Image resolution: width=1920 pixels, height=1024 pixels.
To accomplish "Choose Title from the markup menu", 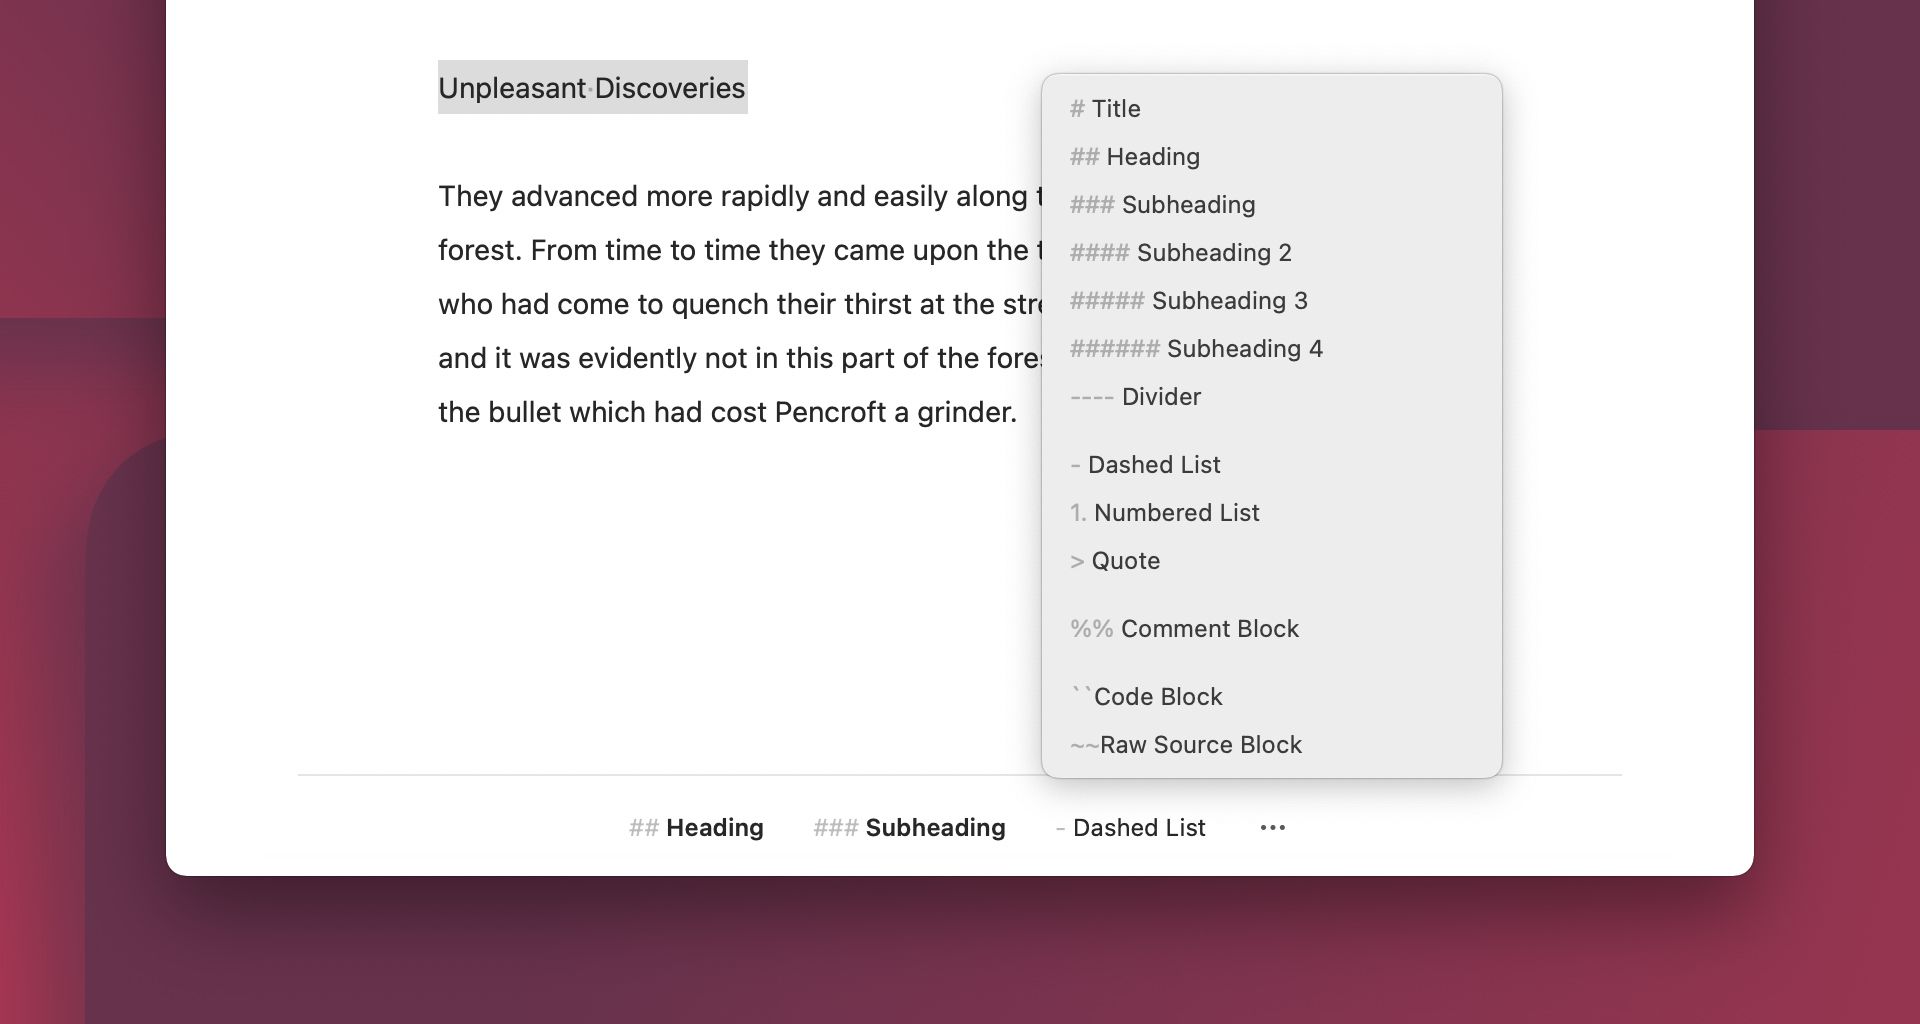I will coord(1271,108).
